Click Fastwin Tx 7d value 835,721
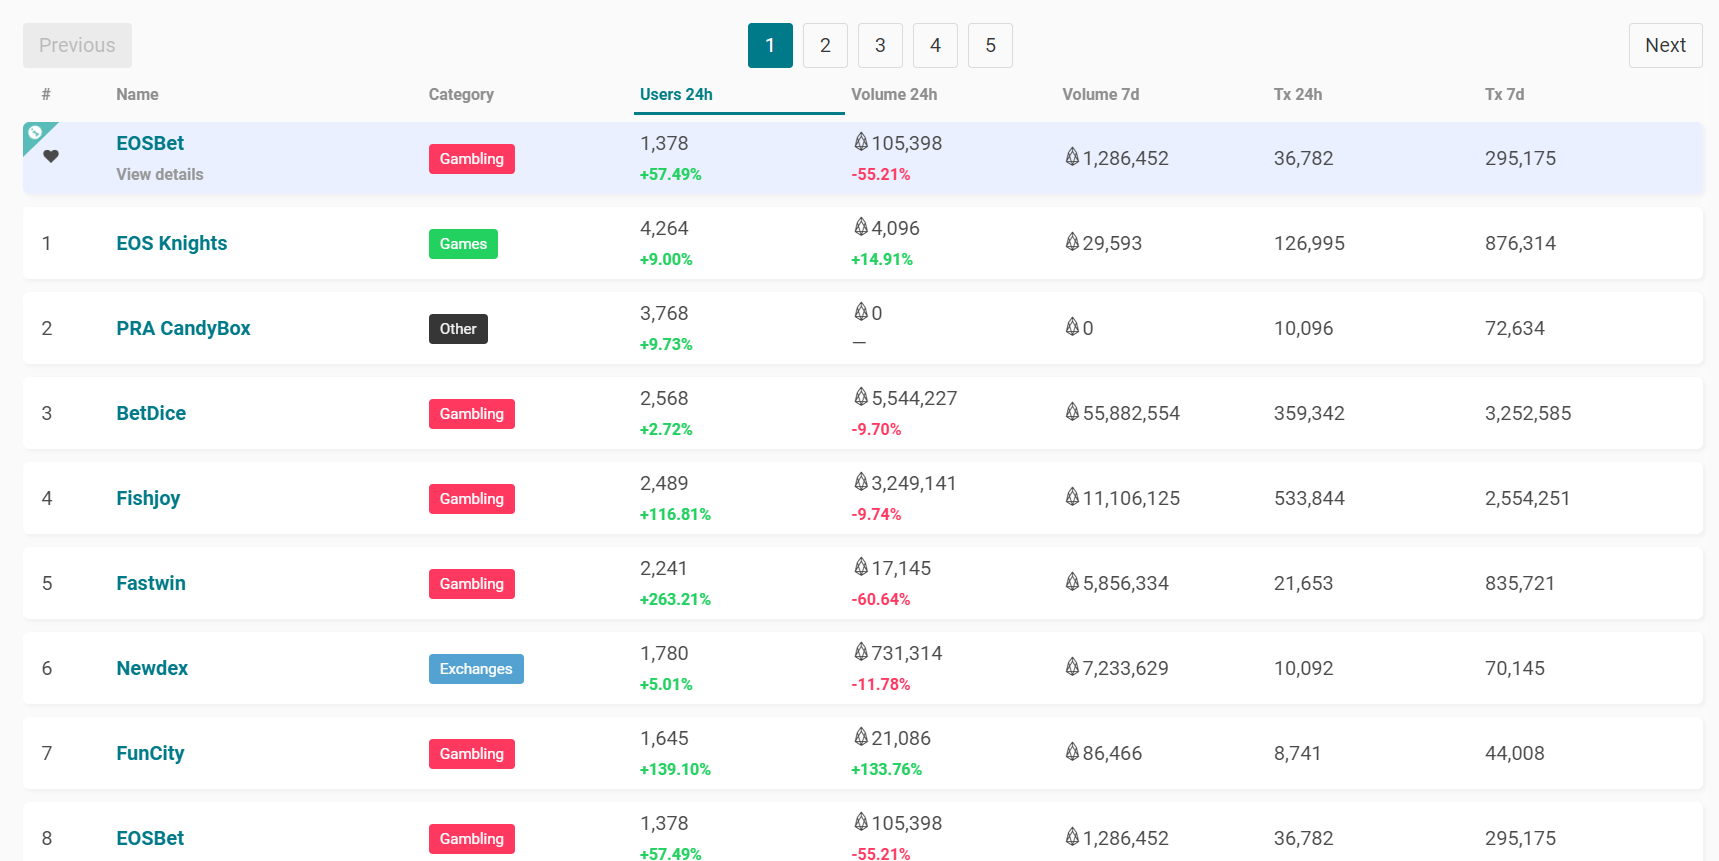Image resolution: width=1719 pixels, height=861 pixels. click(x=1520, y=583)
